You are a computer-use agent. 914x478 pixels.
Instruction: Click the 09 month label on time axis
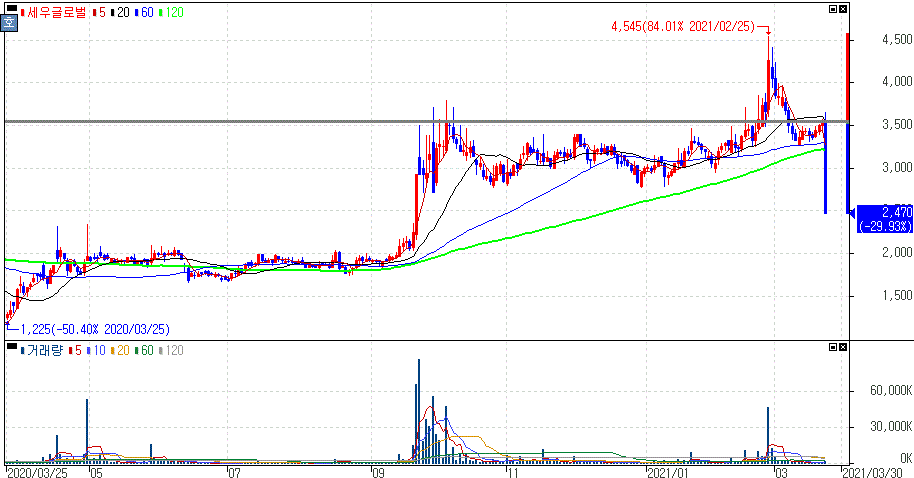coord(378,472)
